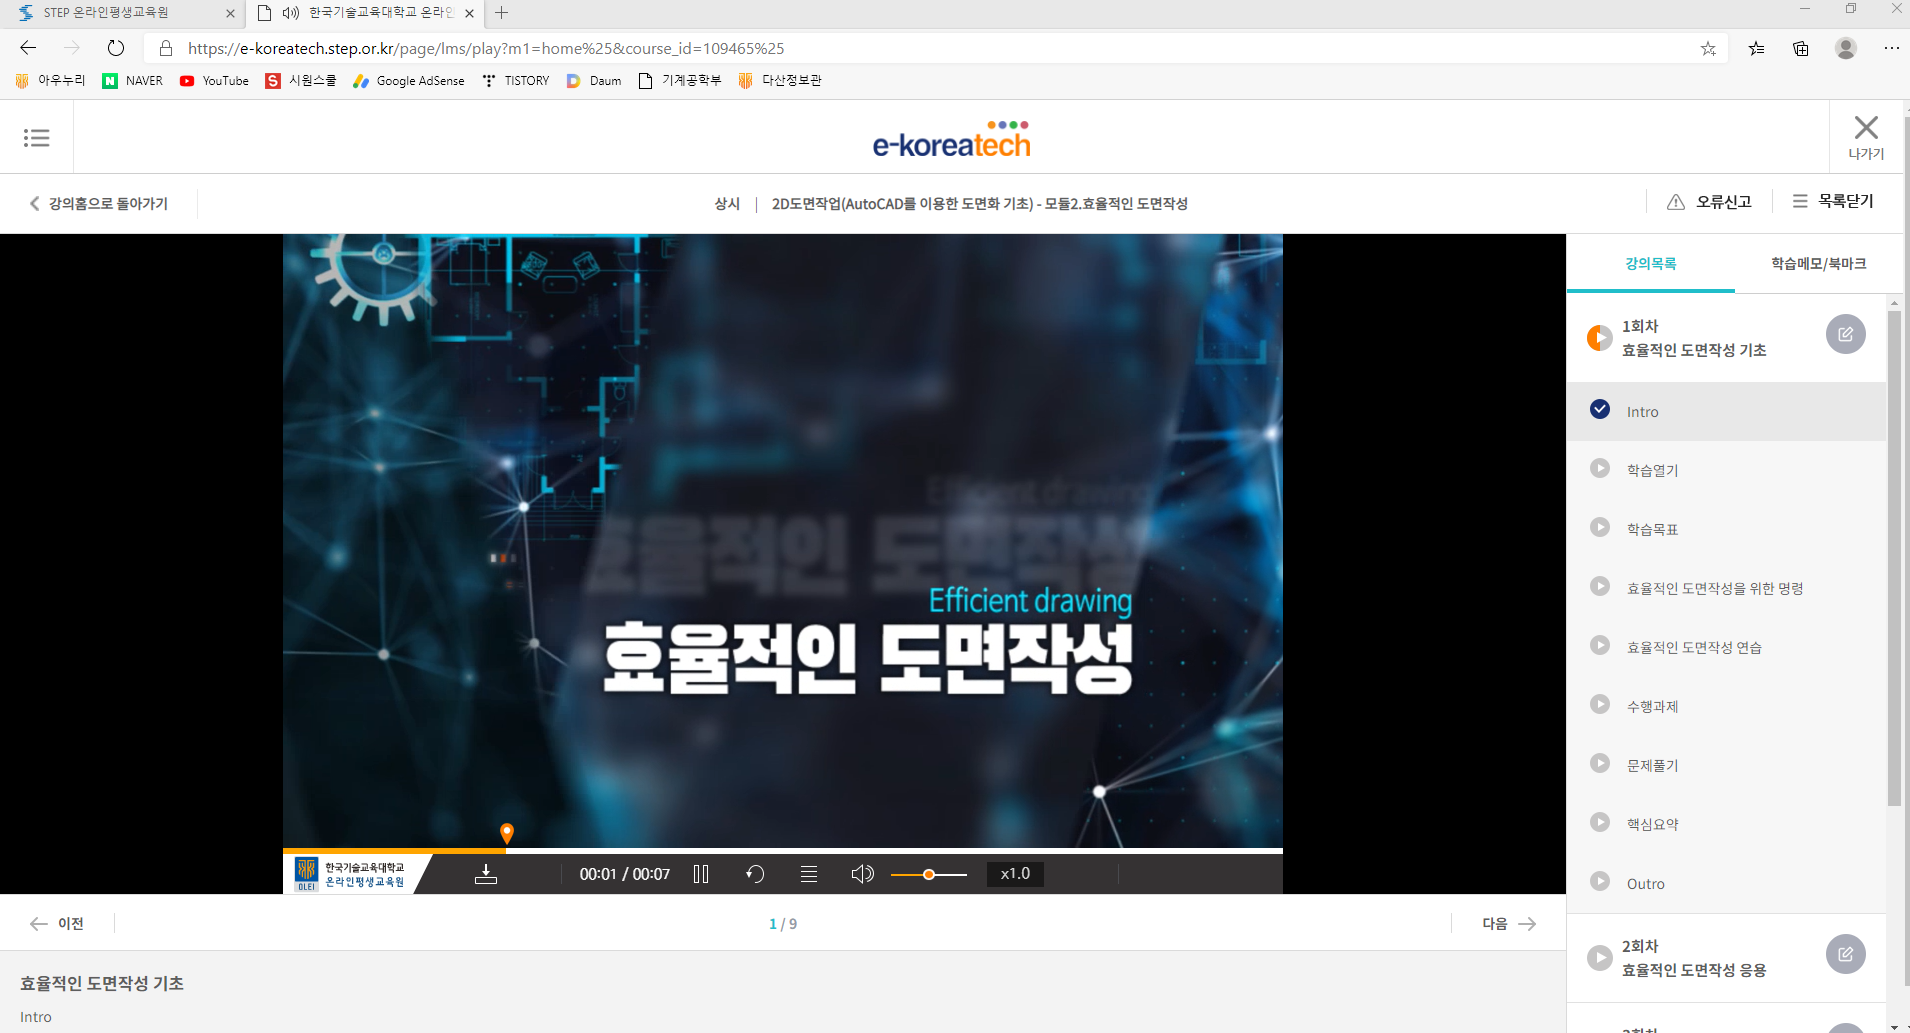Return via 강의홈으로 돌아가기 link
This screenshot has width=1910, height=1033.
click(x=98, y=203)
